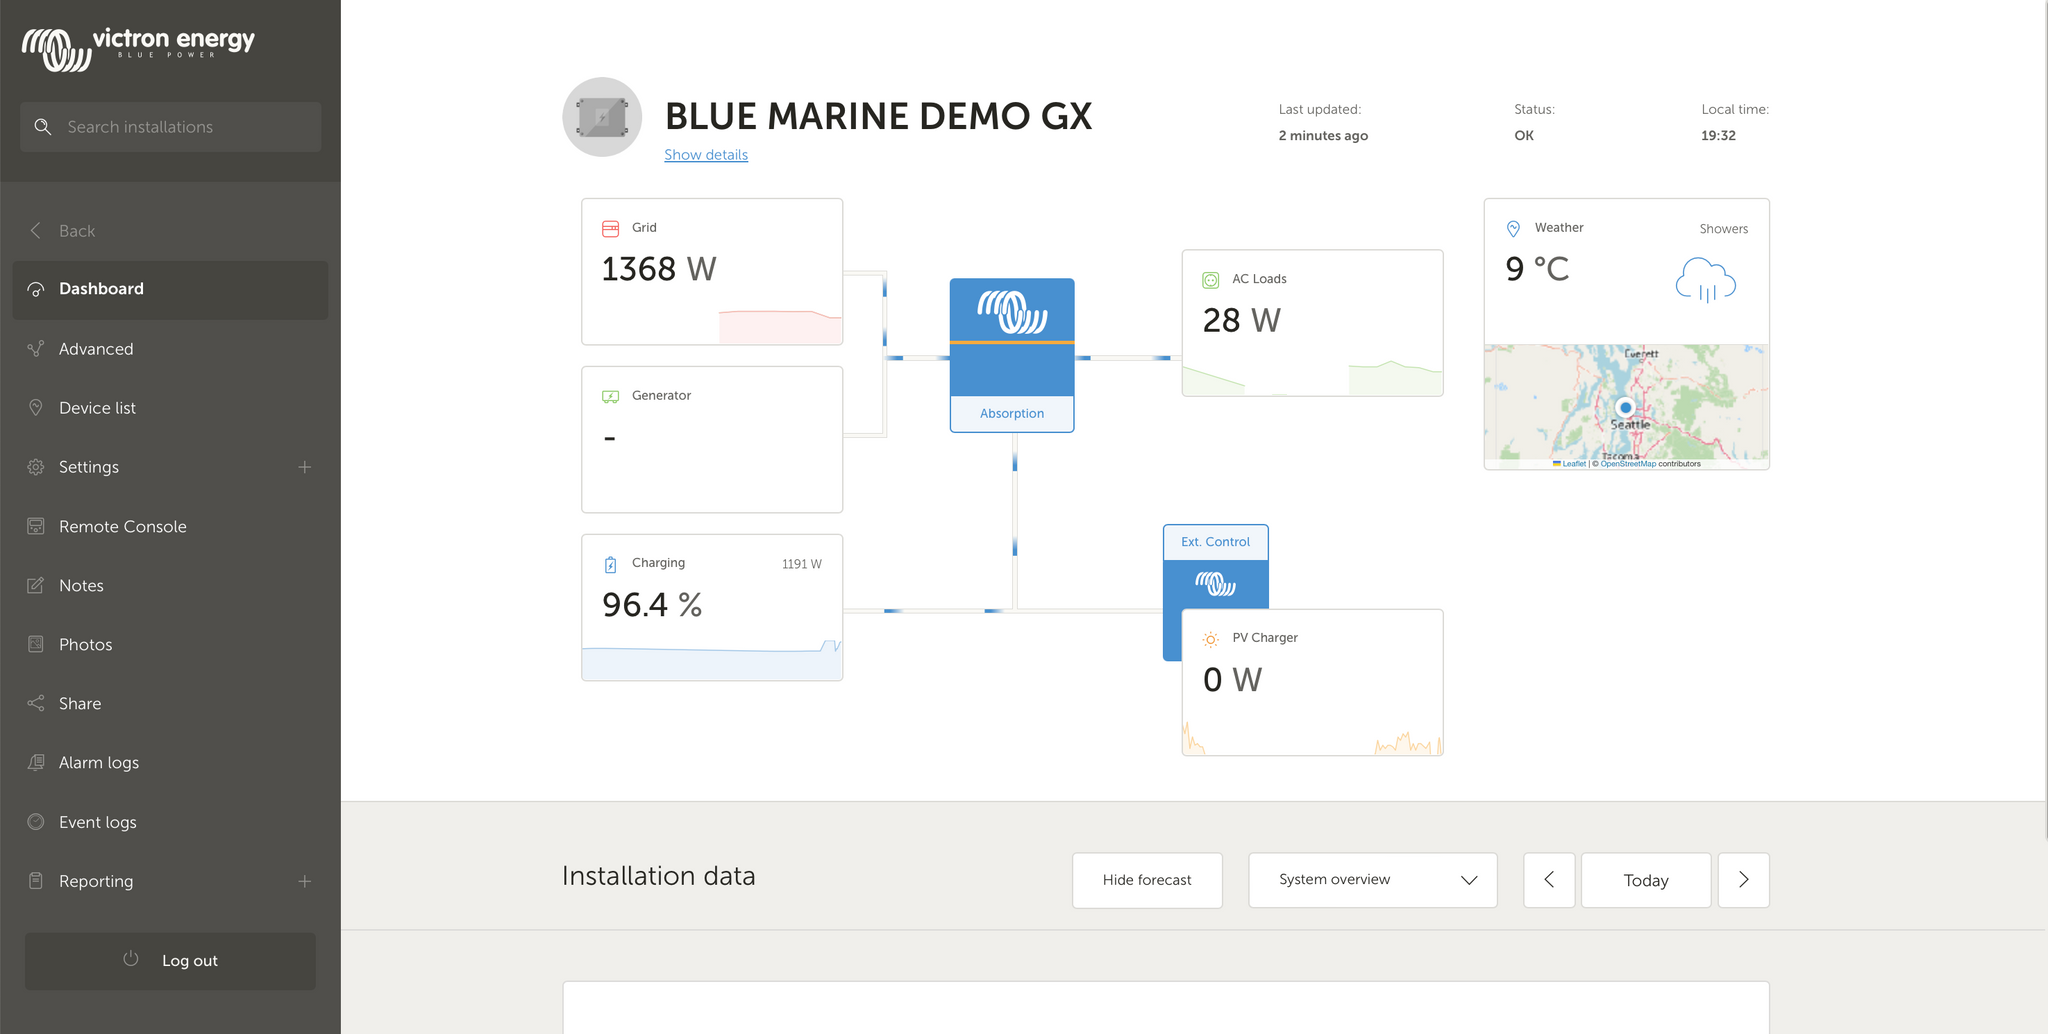Click the Absorption status badge on the inverter
This screenshot has height=1034, width=2048.
[x=1011, y=413]
